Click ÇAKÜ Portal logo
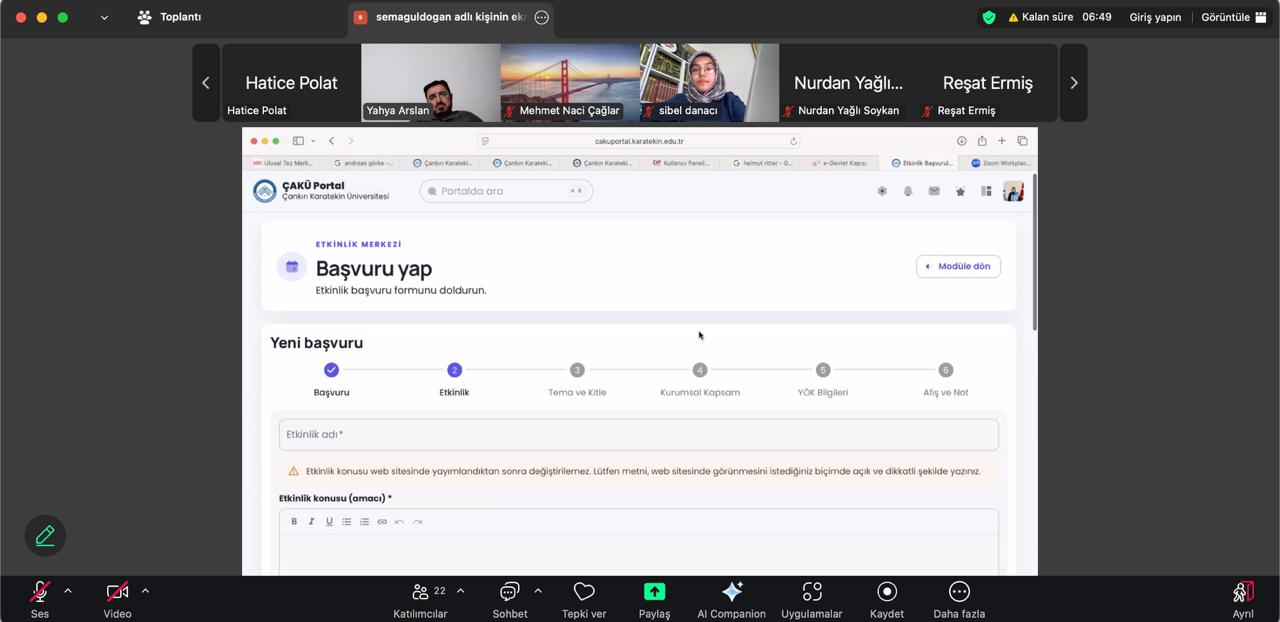Image resolution: width=1280 pixels, height=622 pixels. click(x=321, y=191)
